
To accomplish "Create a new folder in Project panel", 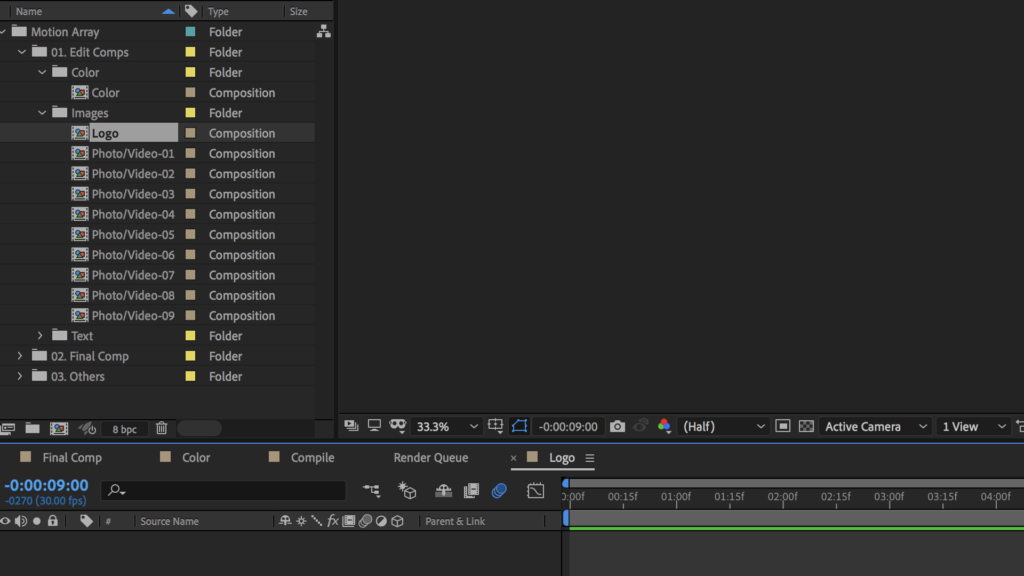I will pyautogui.click(x=33, y=428).
